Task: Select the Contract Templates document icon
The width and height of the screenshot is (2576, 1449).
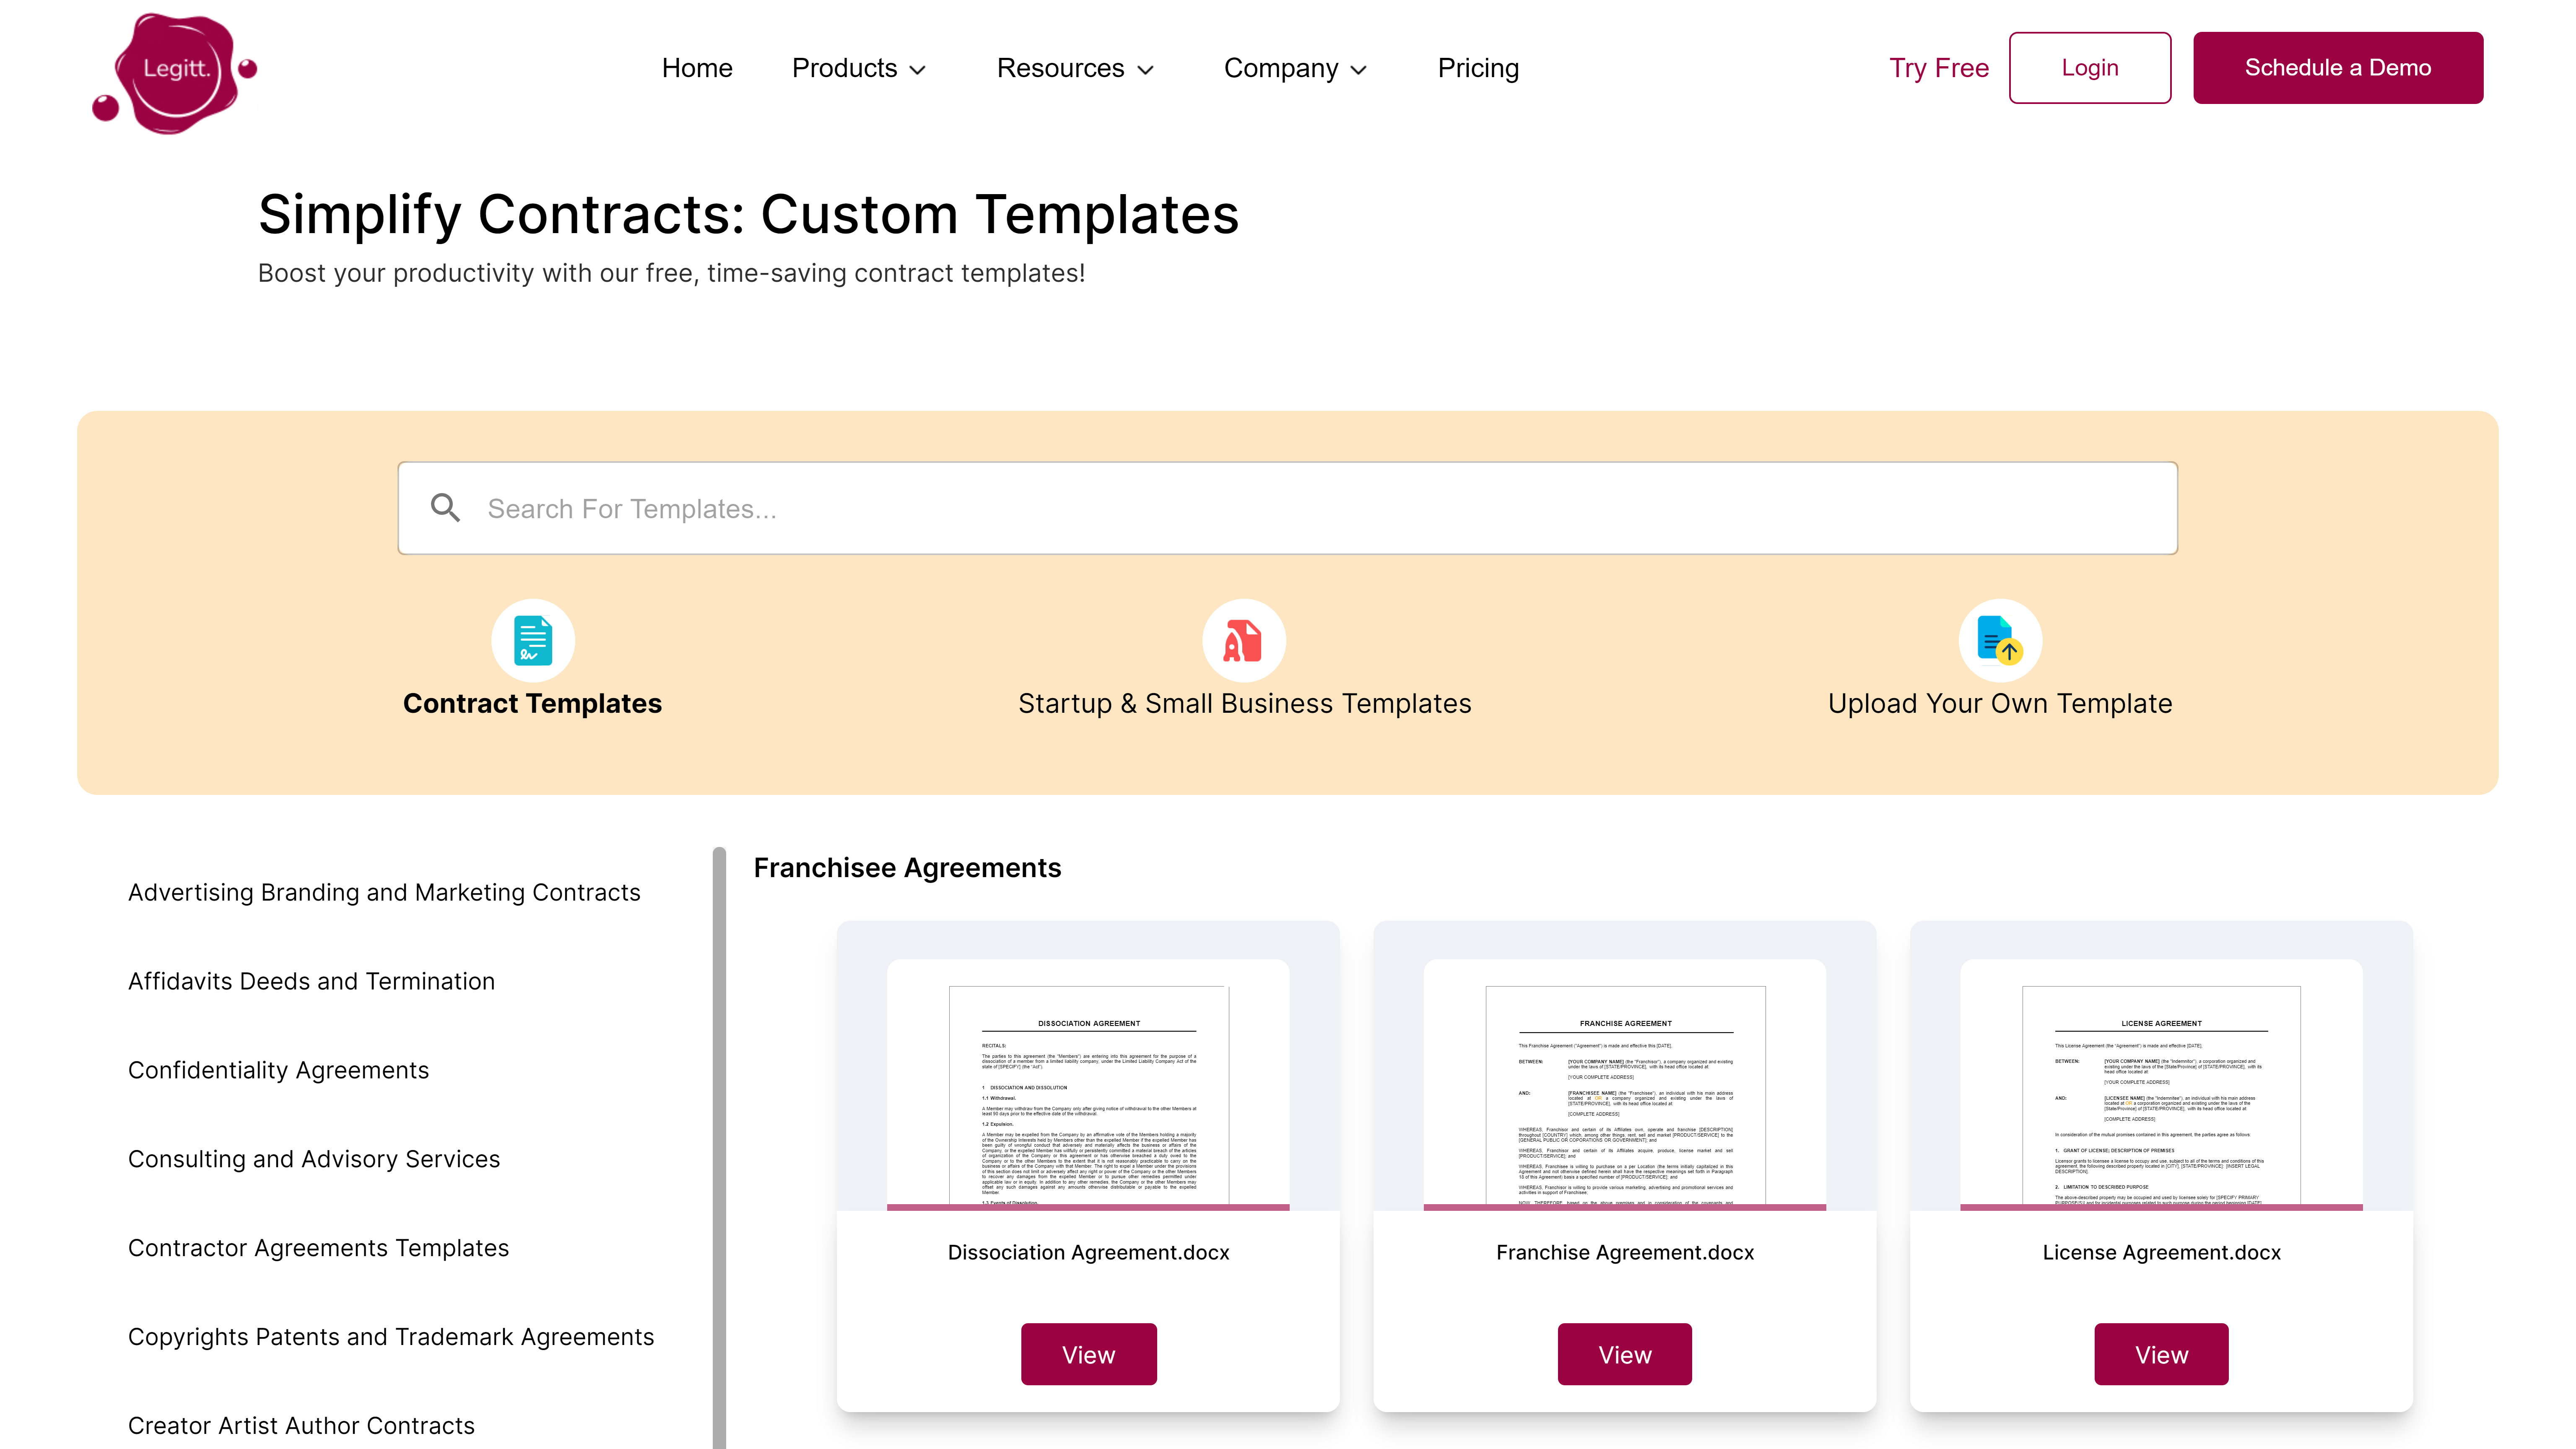Action: 532,640
